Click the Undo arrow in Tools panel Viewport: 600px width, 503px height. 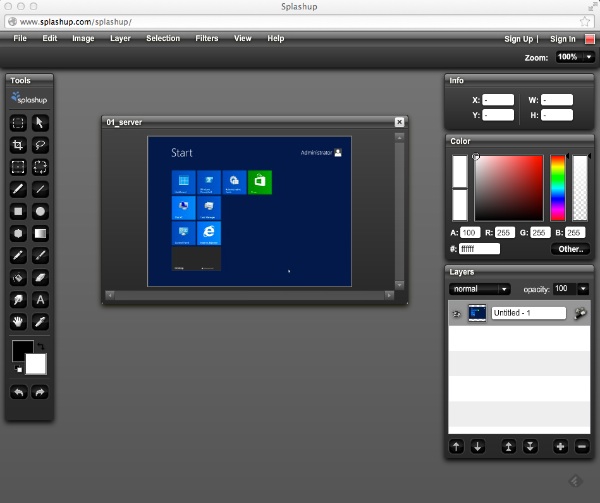click(18, 392)
